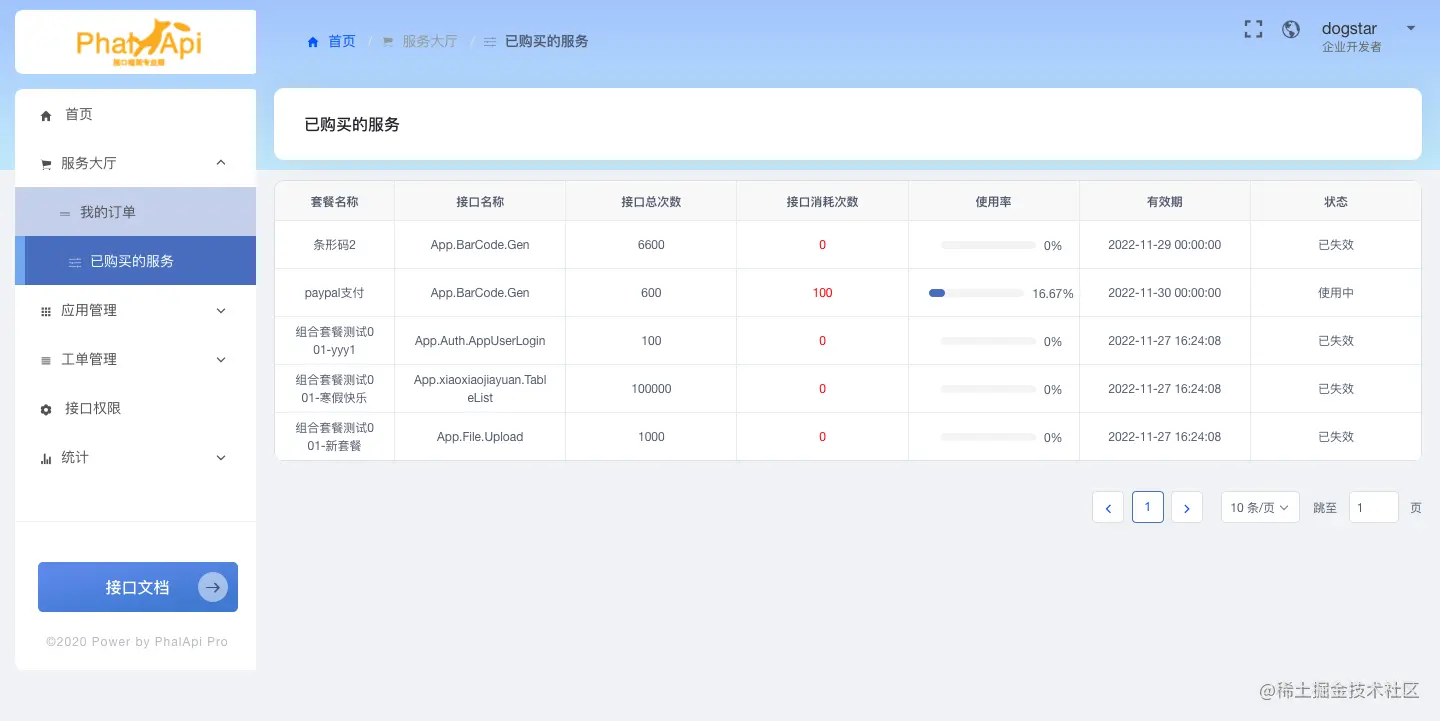Click the PhalApi logo
Image resolution: width=1440 pixels, height=721 pixels.
point(138,43)
